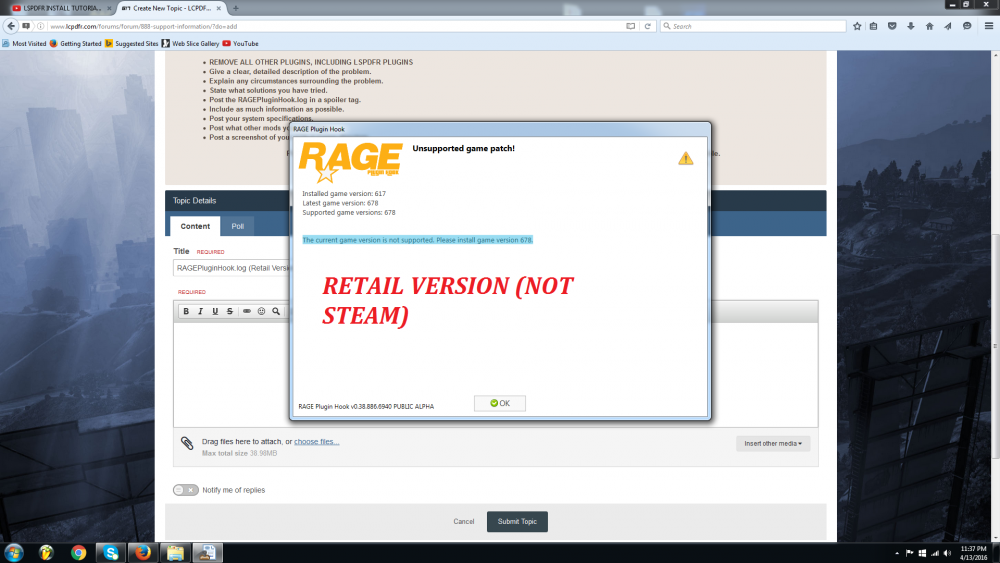Close the Create New Topic tab
Screen dimensions: 1000x563
click(x=219, y=8)
